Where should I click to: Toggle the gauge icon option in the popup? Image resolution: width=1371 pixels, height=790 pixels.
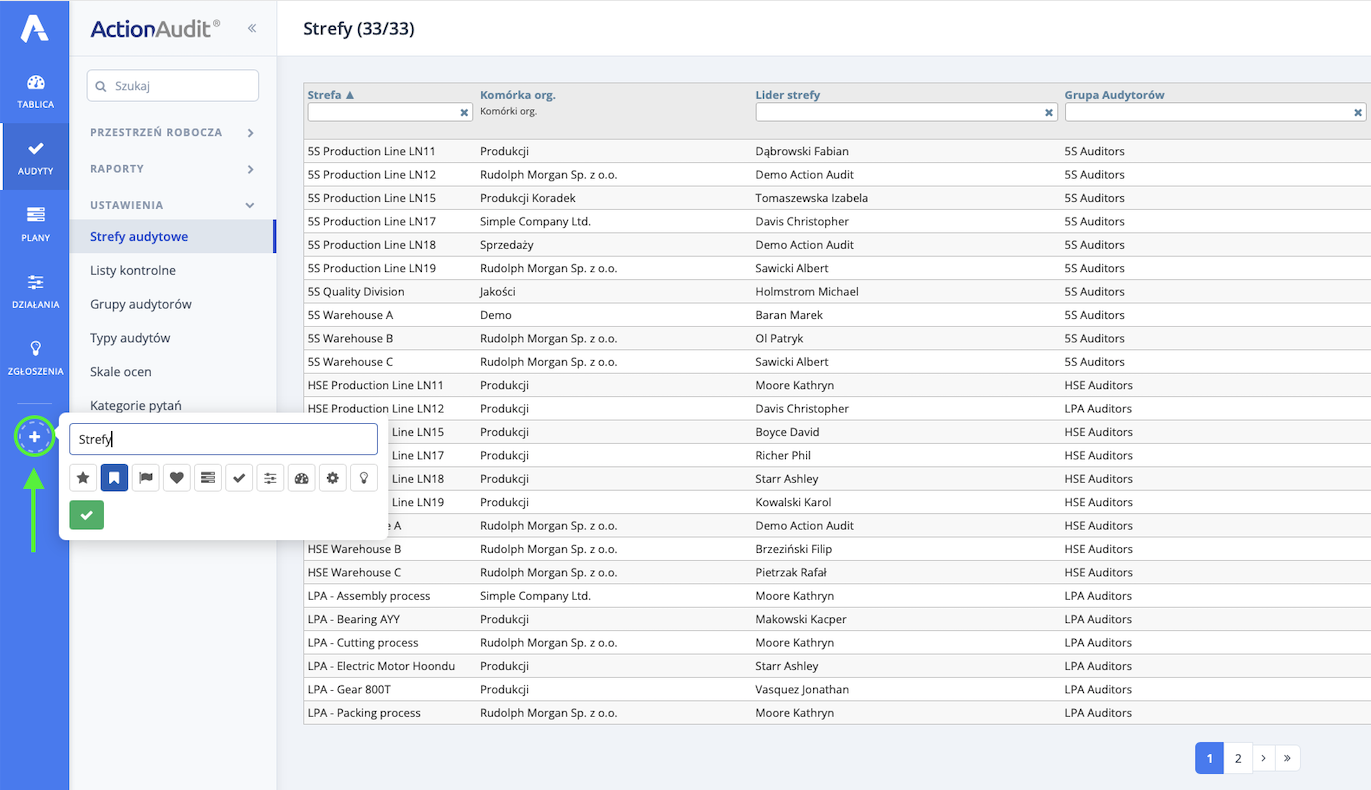302,478
